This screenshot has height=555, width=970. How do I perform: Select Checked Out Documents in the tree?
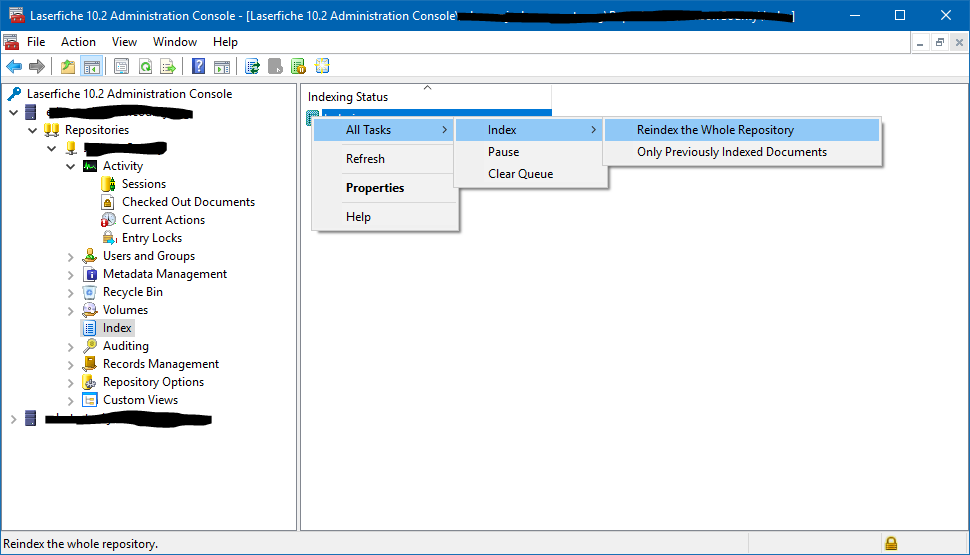(188, 202)
